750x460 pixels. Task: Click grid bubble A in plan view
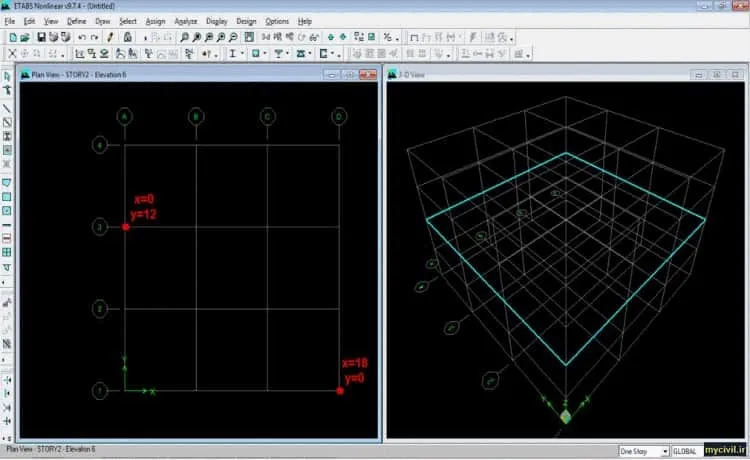click(124, 116)
